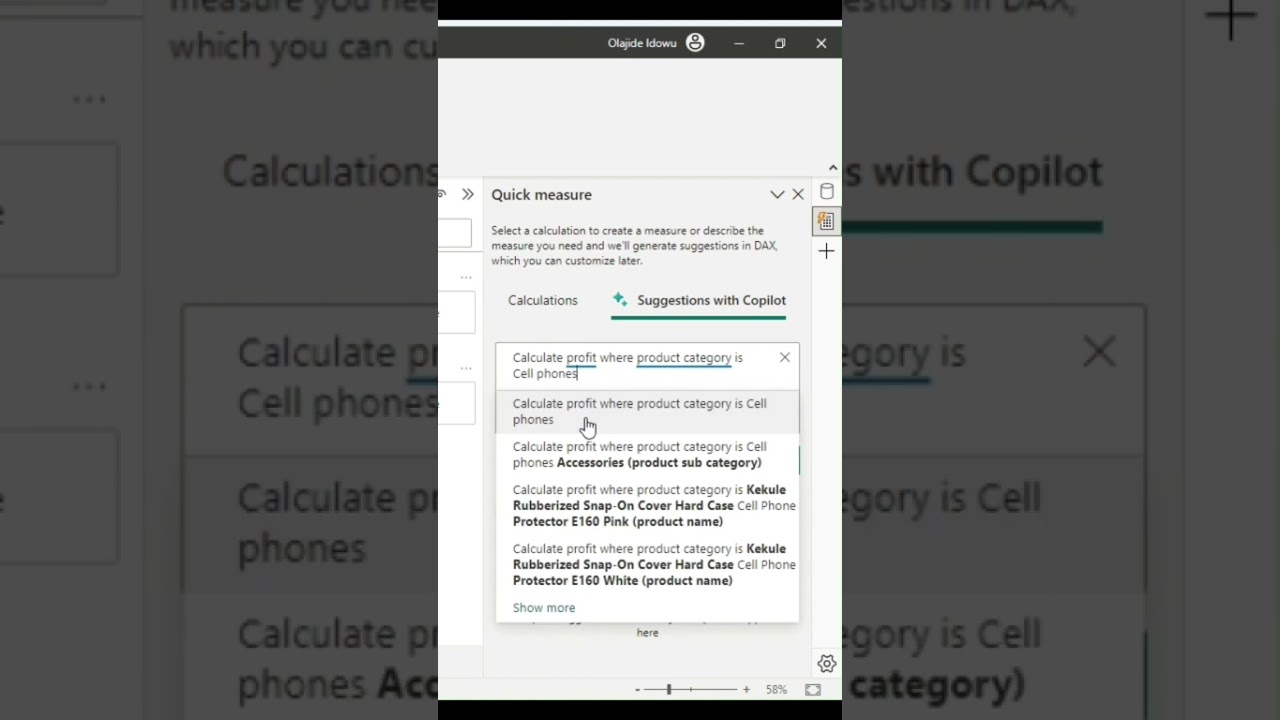This screenshot has height=720, width=1280.
Task: Restore down the Power BI window
Action: [780, 43]
